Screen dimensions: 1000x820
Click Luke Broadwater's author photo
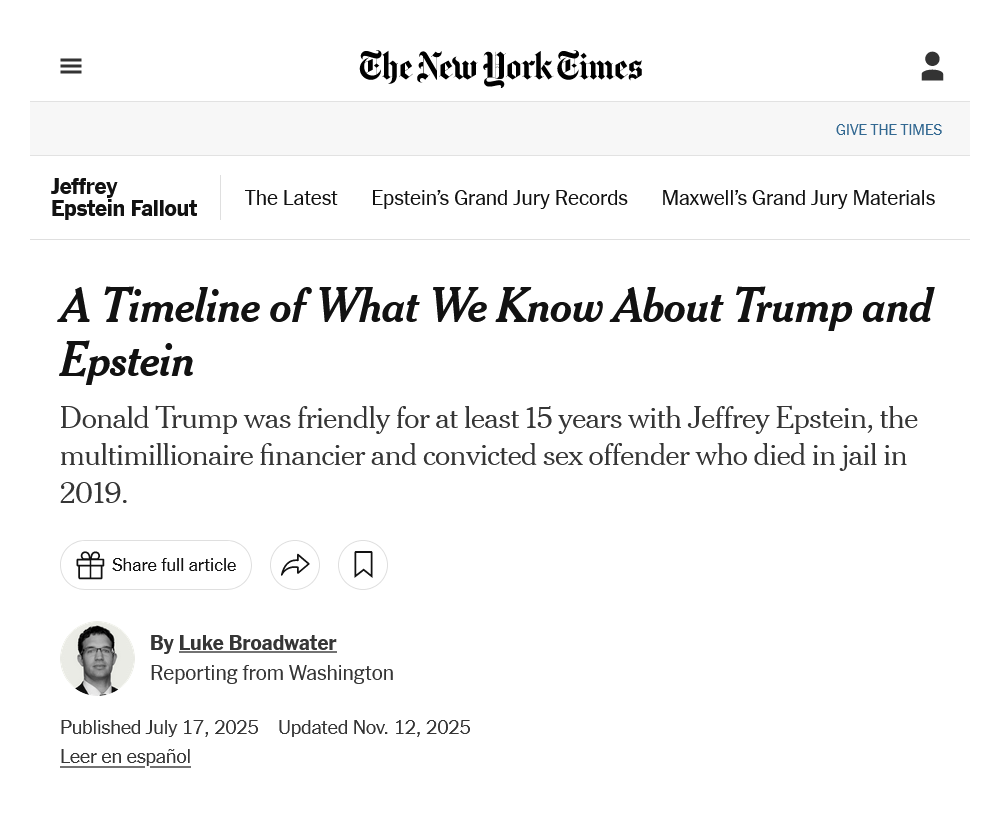pos(97,658)
